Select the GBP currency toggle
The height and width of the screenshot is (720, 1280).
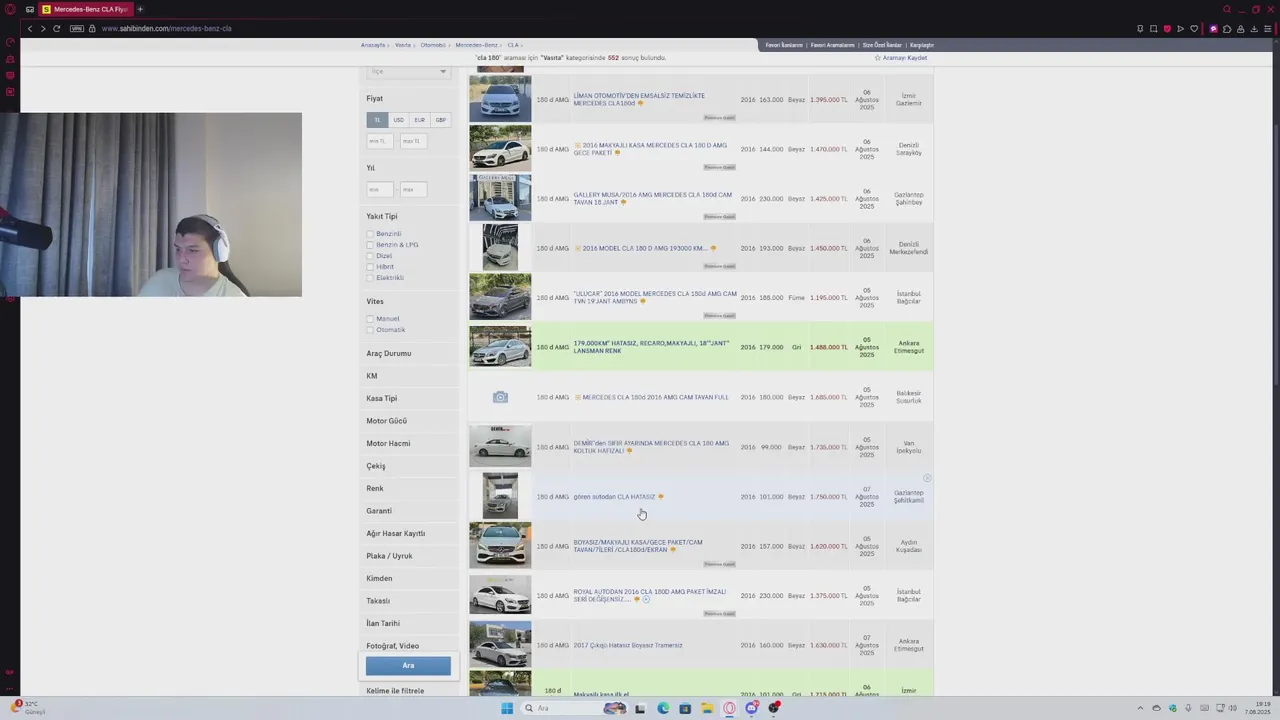pyautogui.click(x=440, y=120)
